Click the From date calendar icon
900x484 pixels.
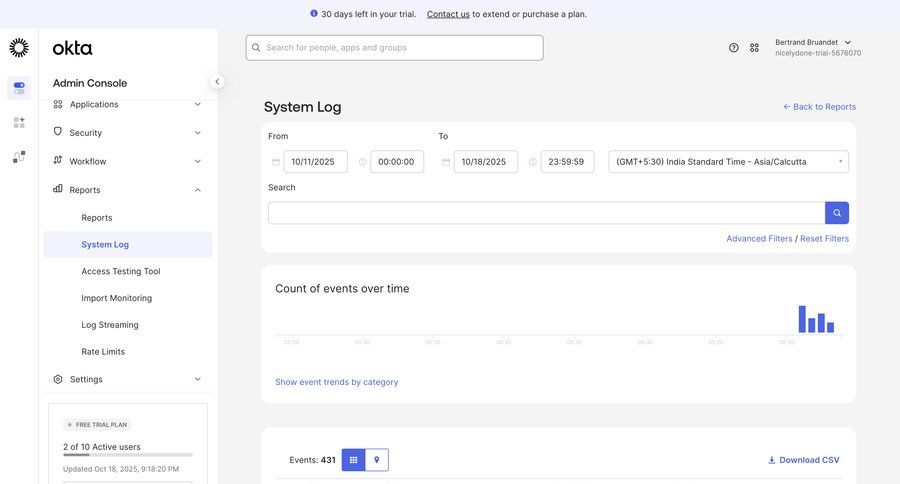click(x=276, y=162)
